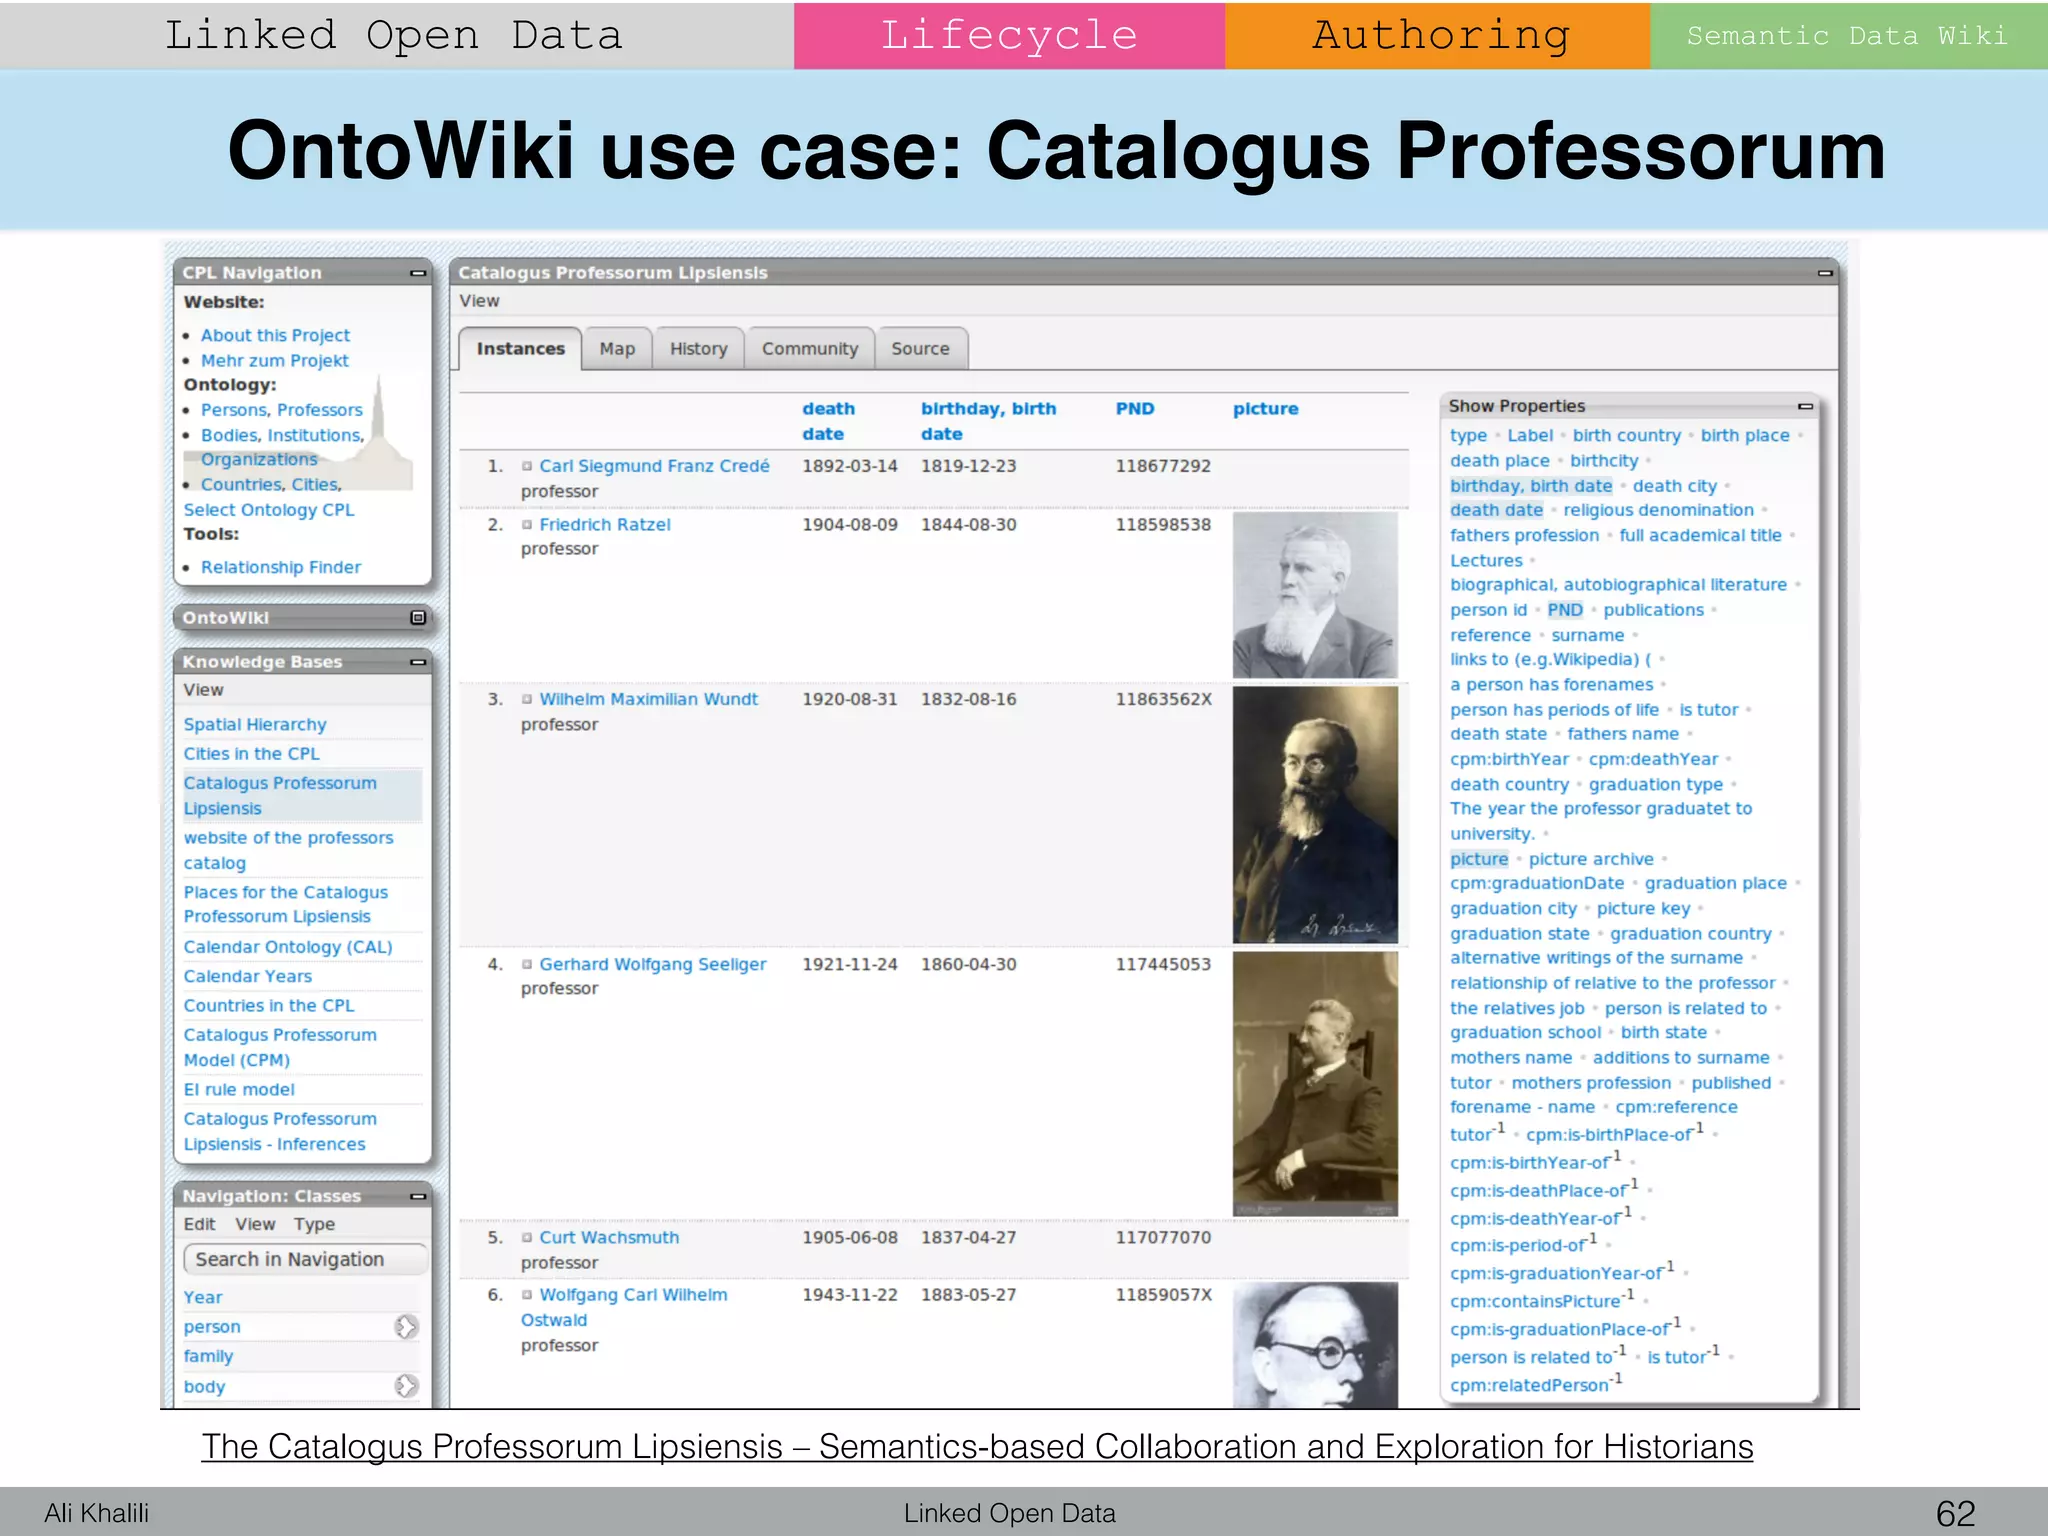2048x1536 pixels.
Task: Open the Source tab
Action: [920, 349]
